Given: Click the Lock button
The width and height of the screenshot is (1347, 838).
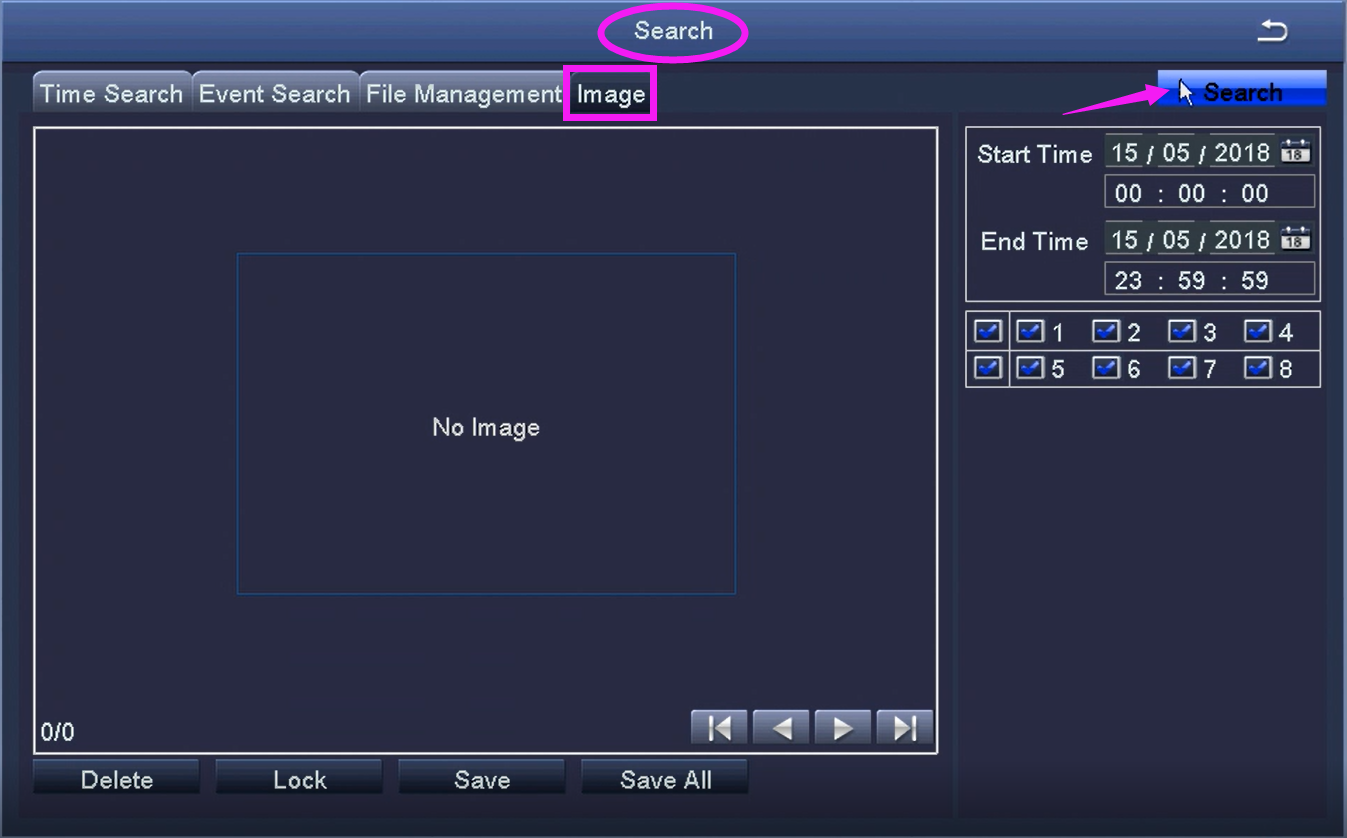Looking at the screenshot, I should [299, 779].
